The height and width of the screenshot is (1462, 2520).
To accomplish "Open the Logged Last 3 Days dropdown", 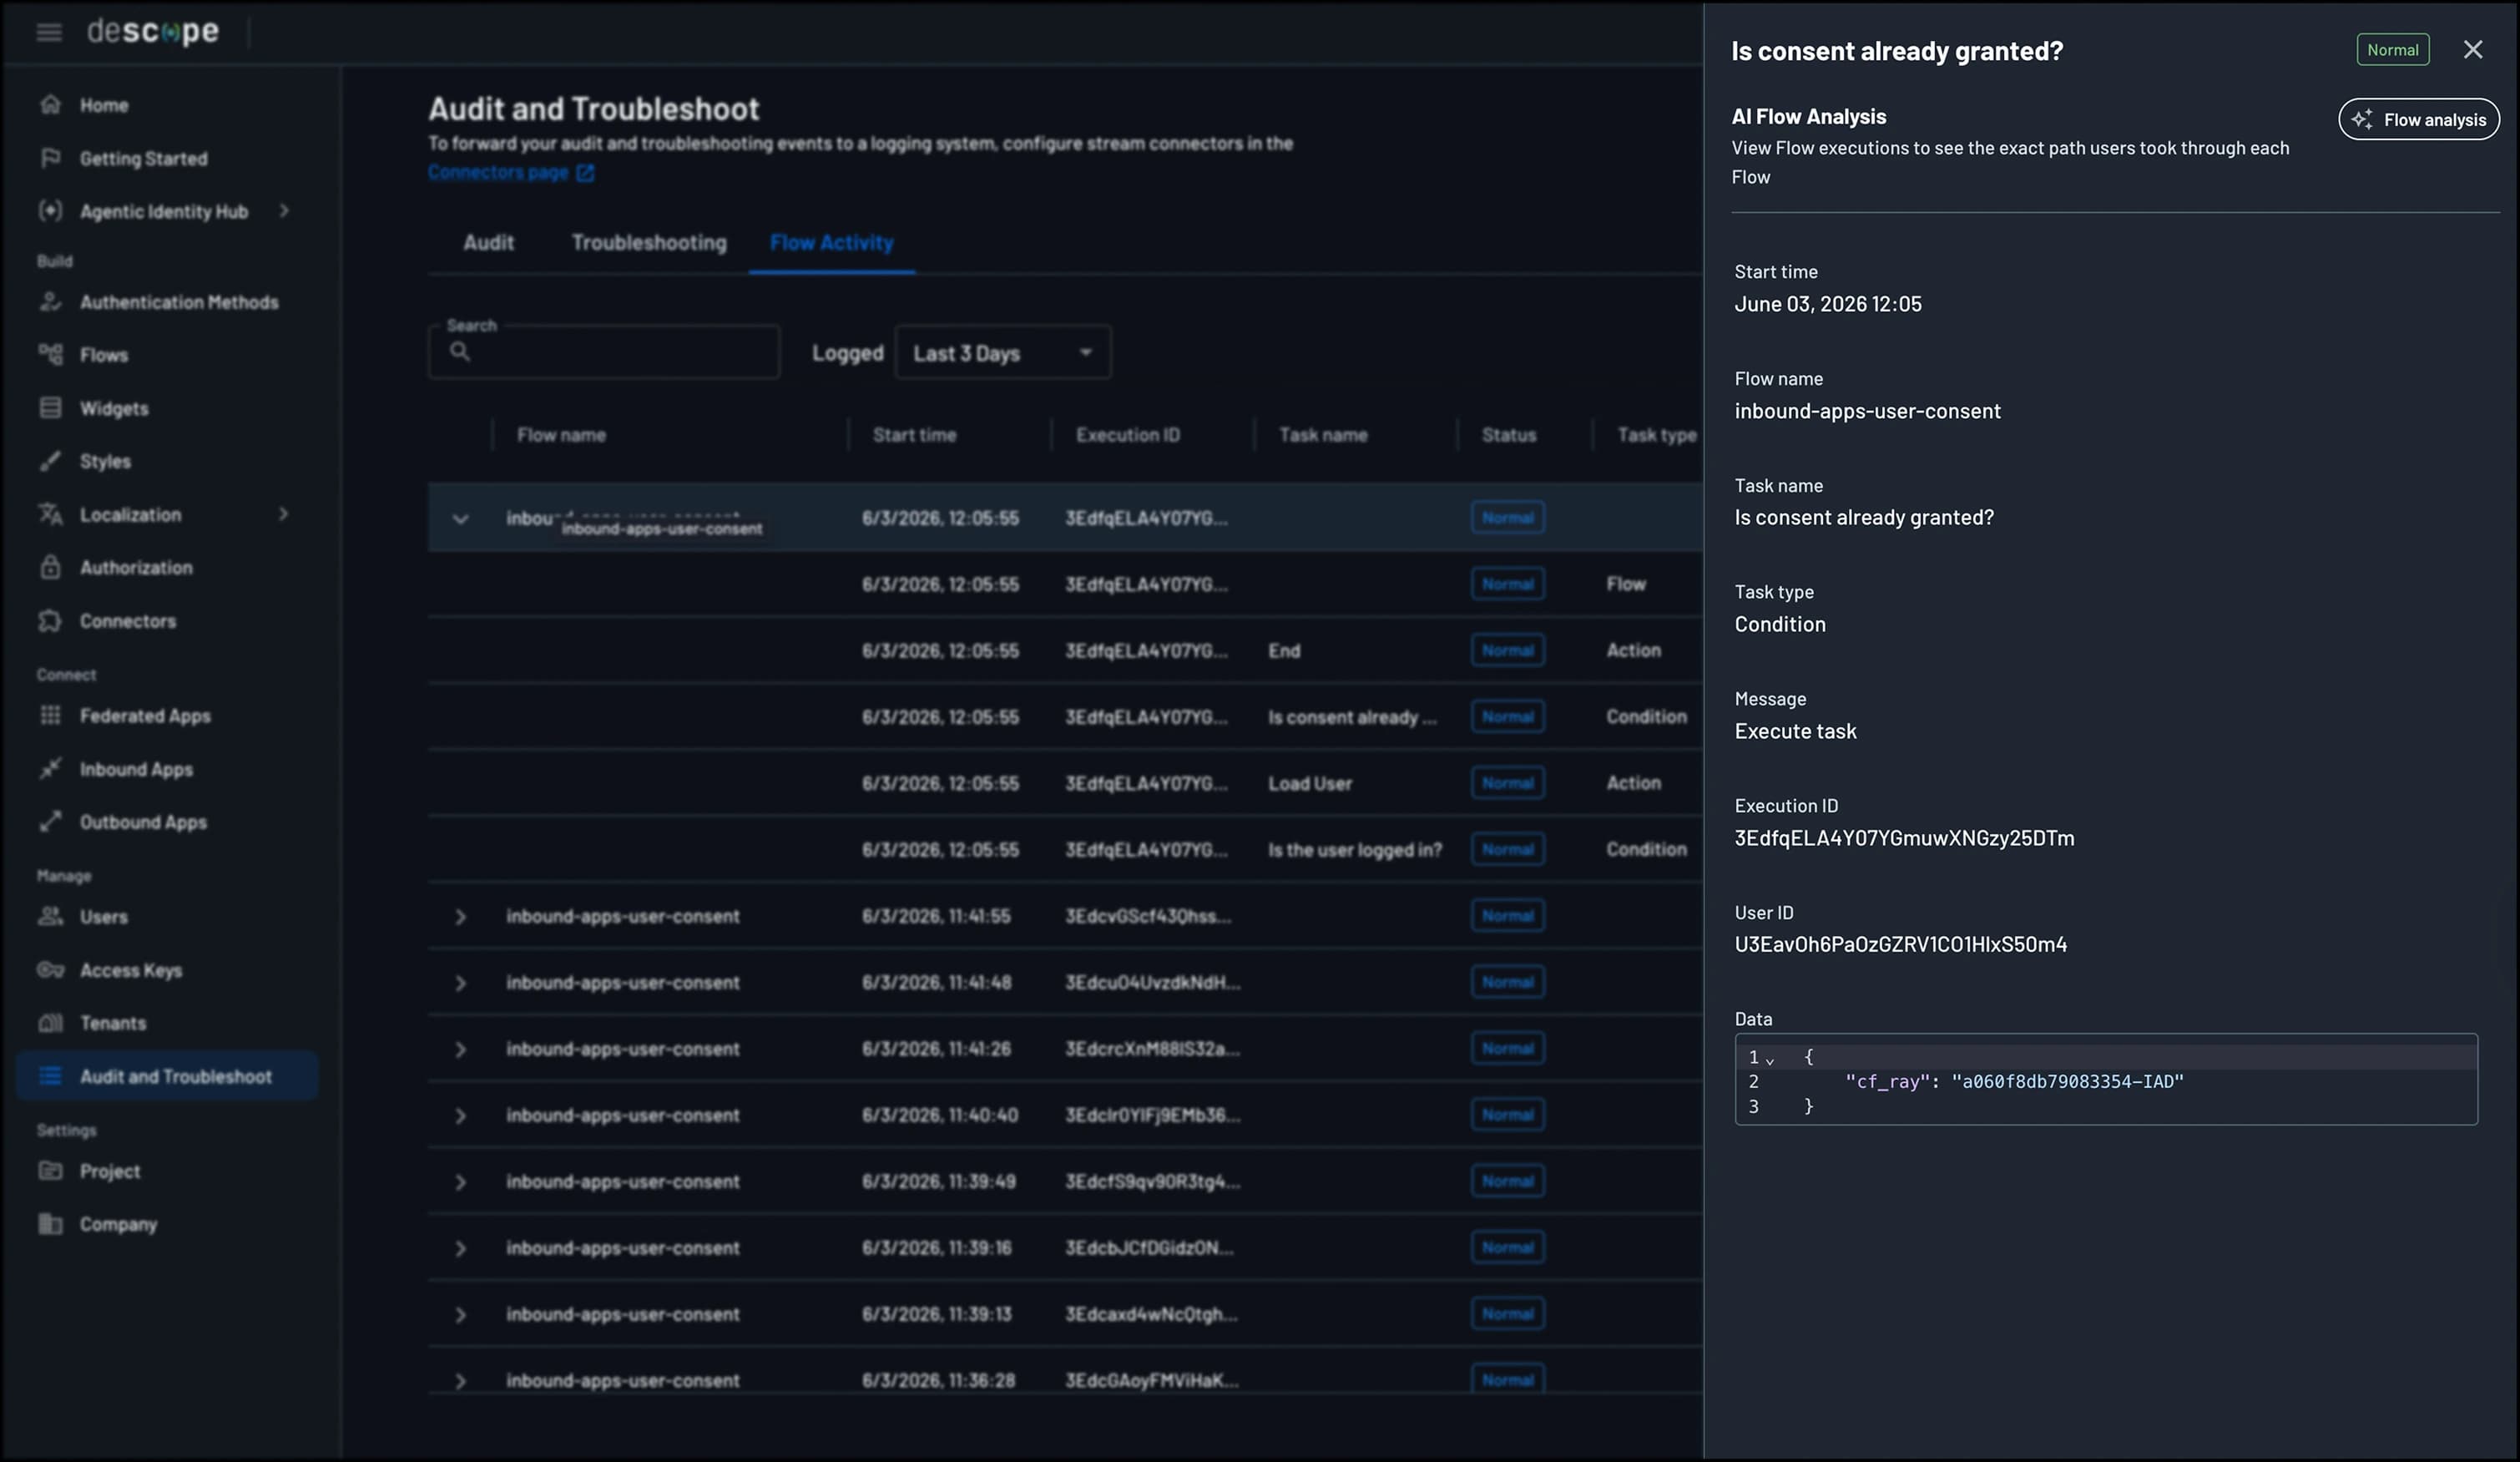I will [1003, 353].
